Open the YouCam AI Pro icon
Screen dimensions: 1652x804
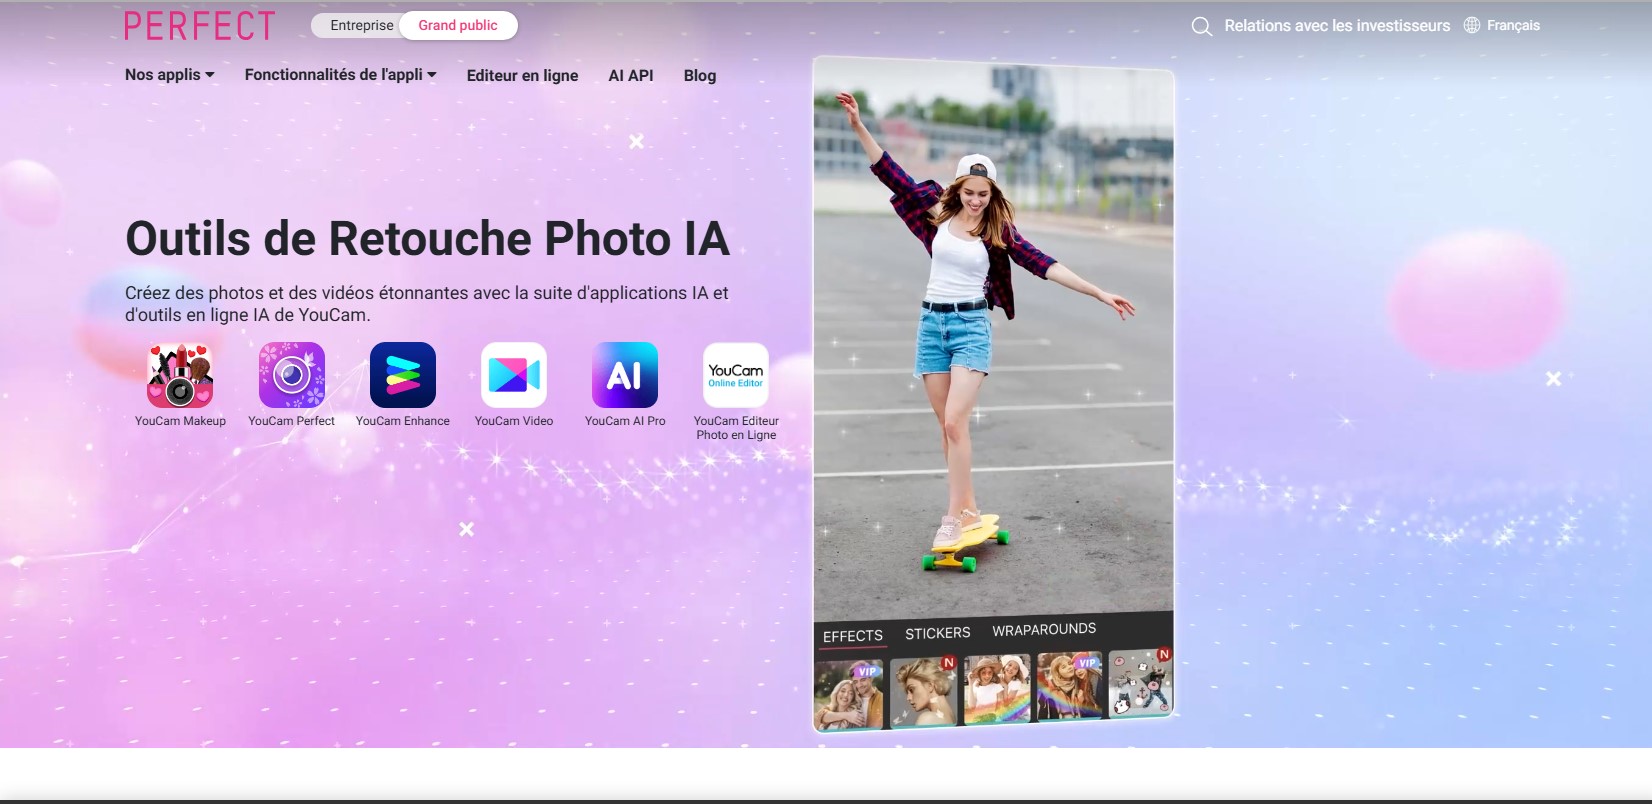point(624,375)
